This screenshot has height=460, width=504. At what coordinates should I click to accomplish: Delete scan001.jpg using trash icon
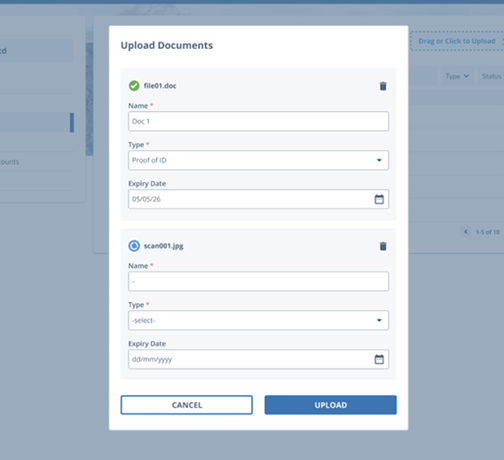tap(383, 246)
